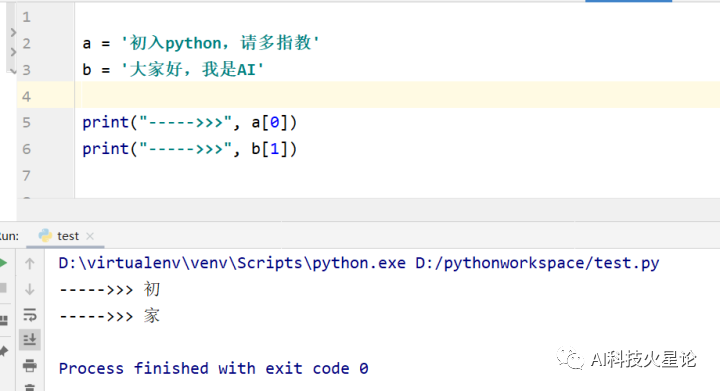Click the side chevron near line 3

13,71
